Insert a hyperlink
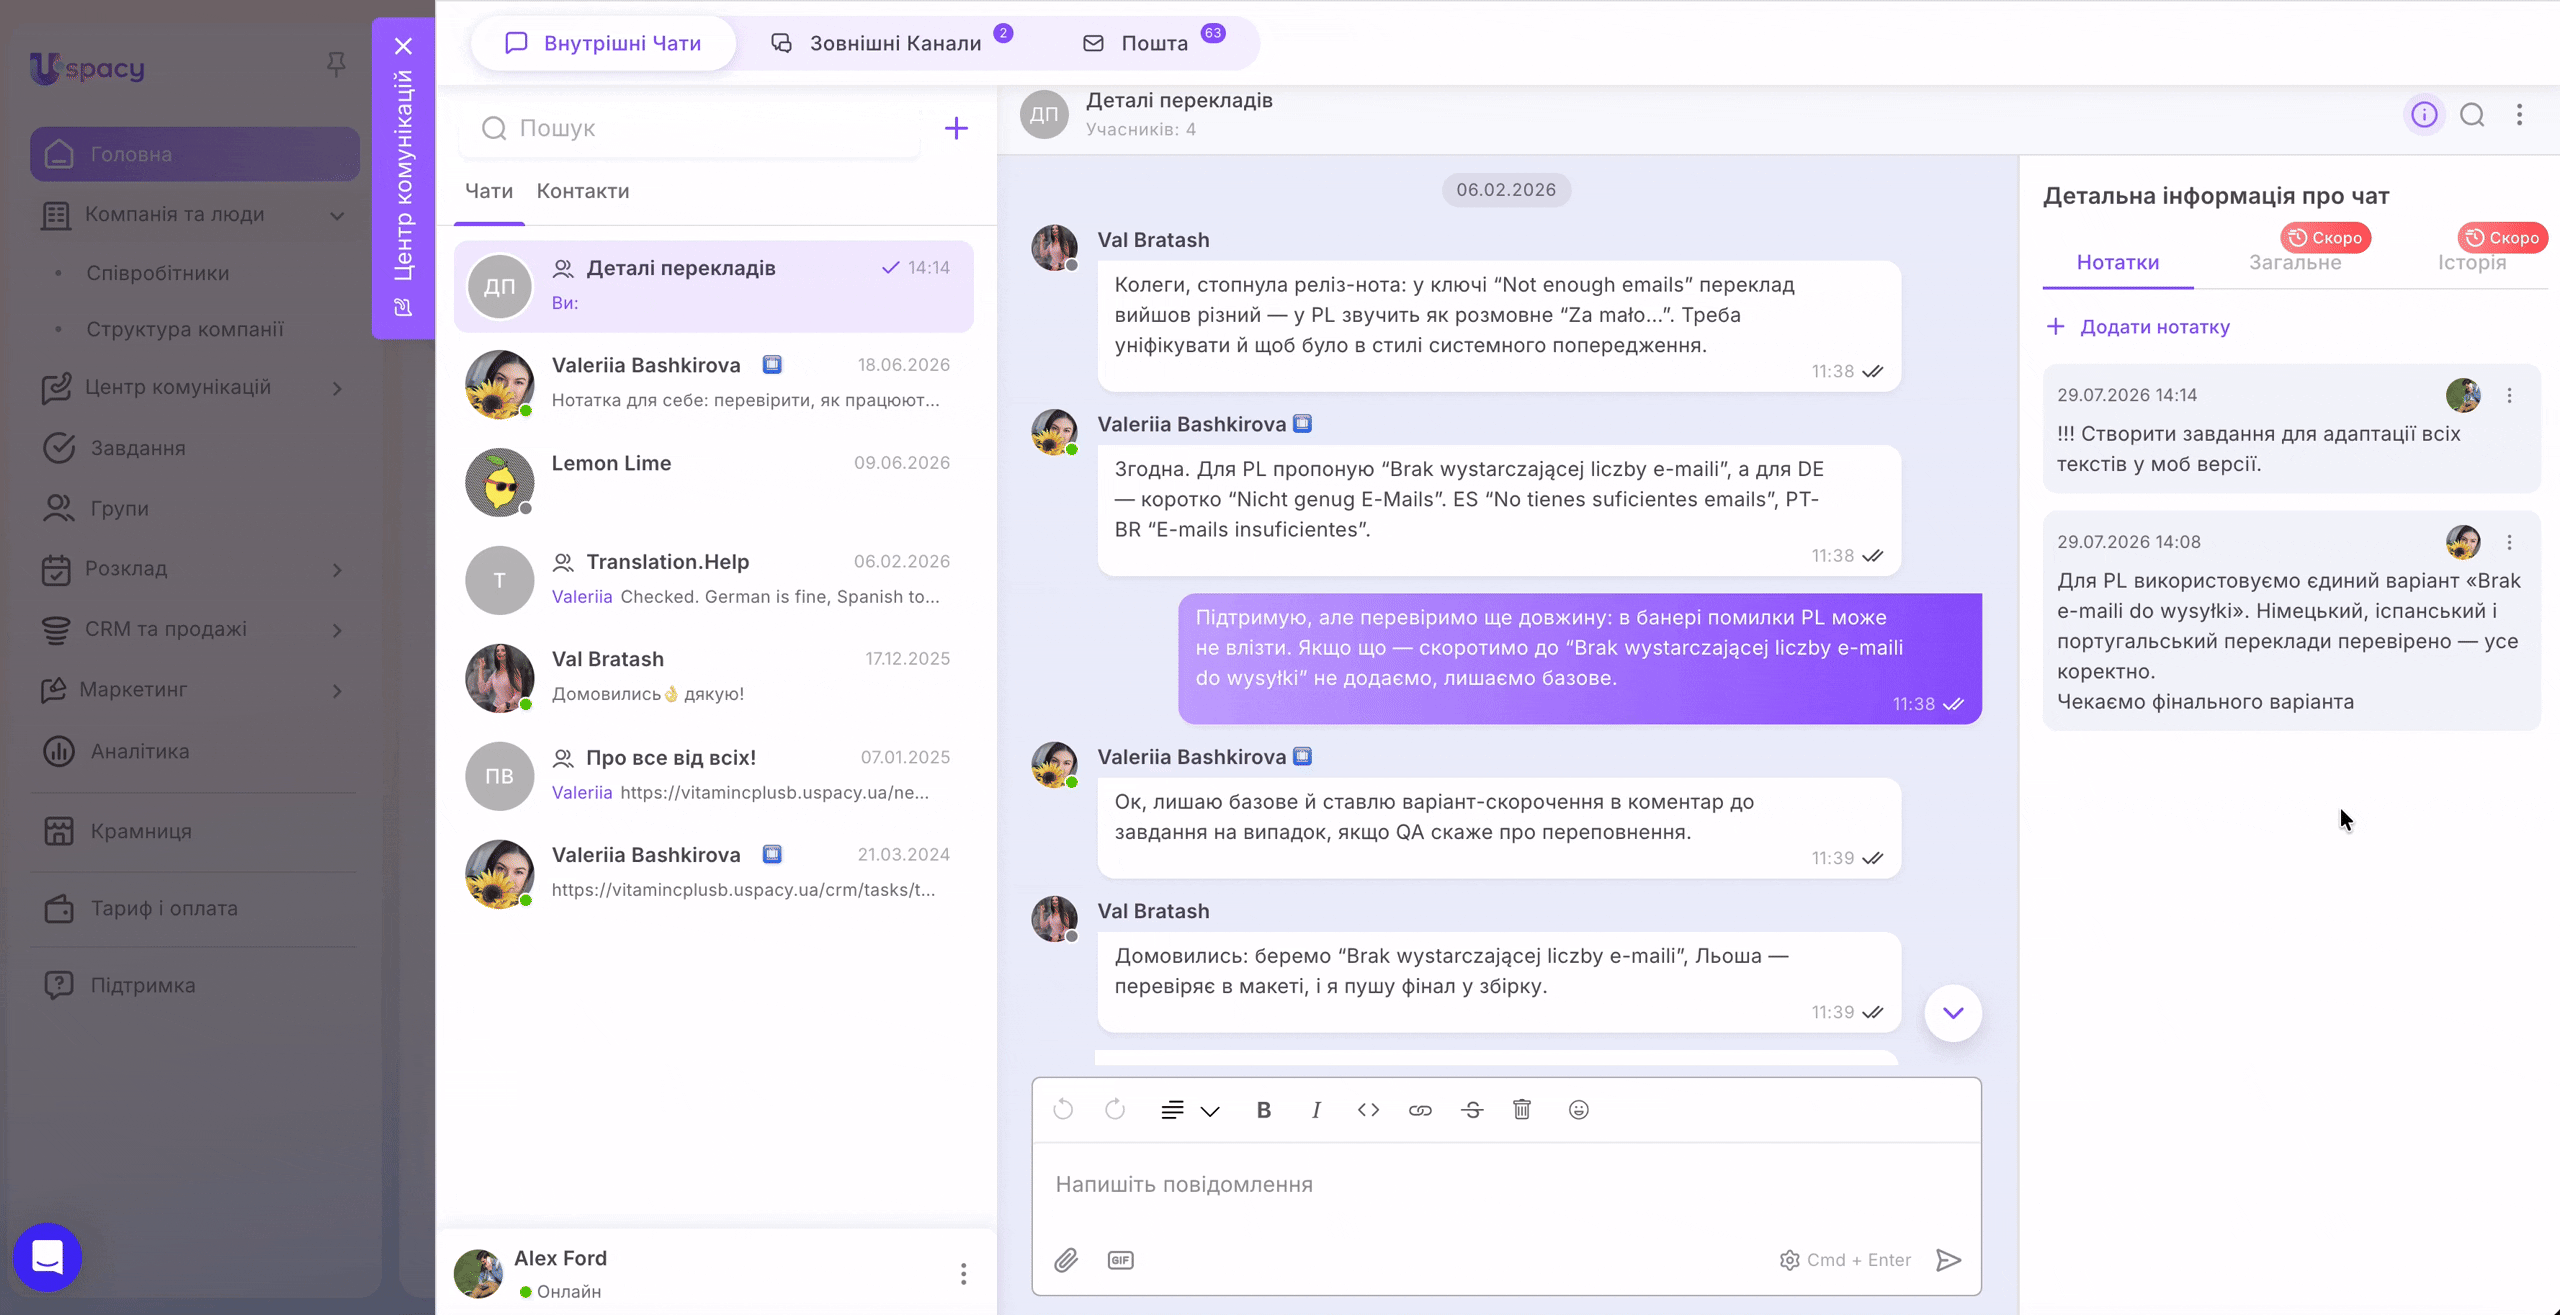 click(1420, 1110)
